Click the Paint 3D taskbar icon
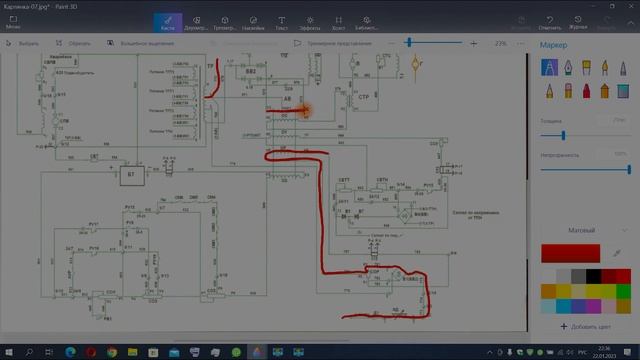 [257, 352]
